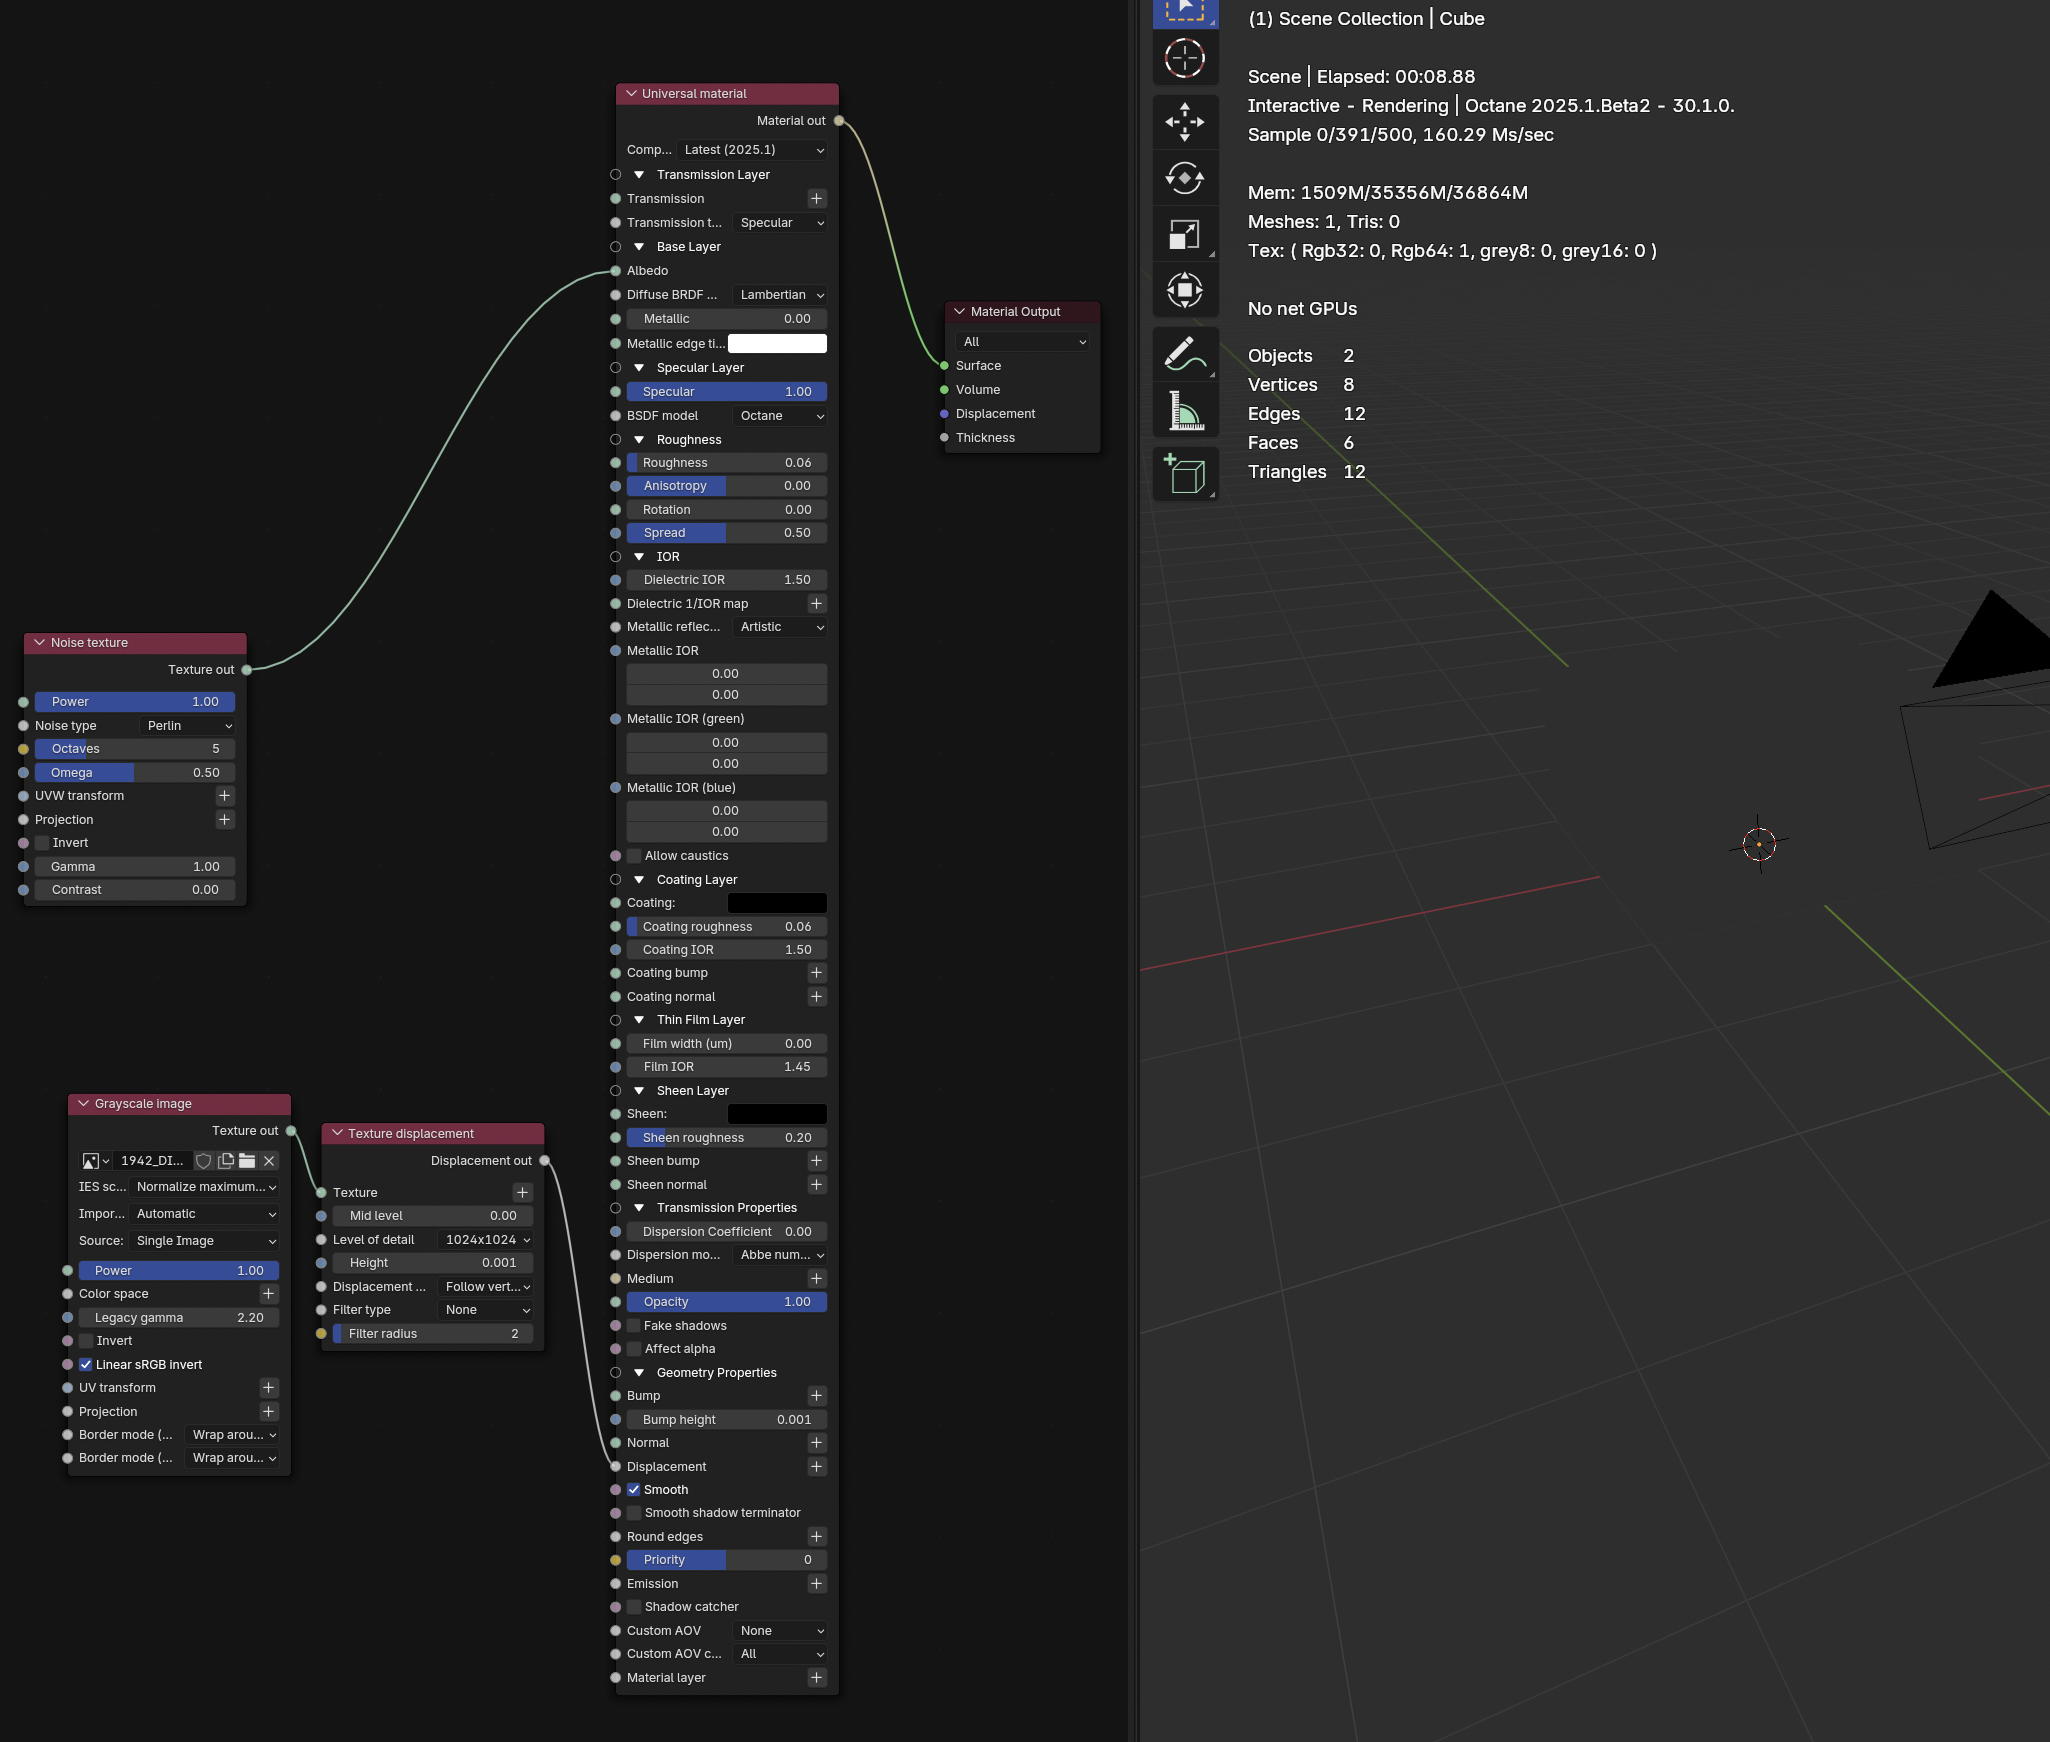Click the Dielectric IOR value field
The width and height of the screenshot is (2050, 1742).
726,580
